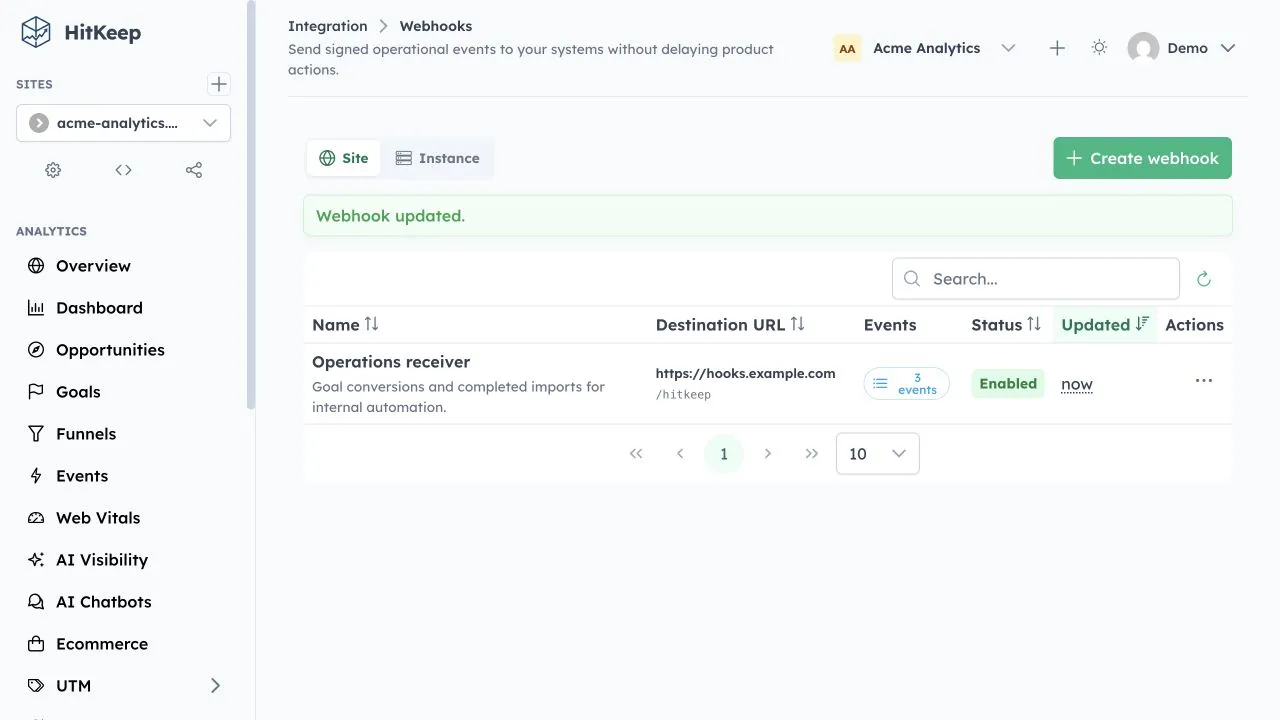This screenshot has width=1280, height=720.
Task: Go to last page of results
Action: [812, 454]
